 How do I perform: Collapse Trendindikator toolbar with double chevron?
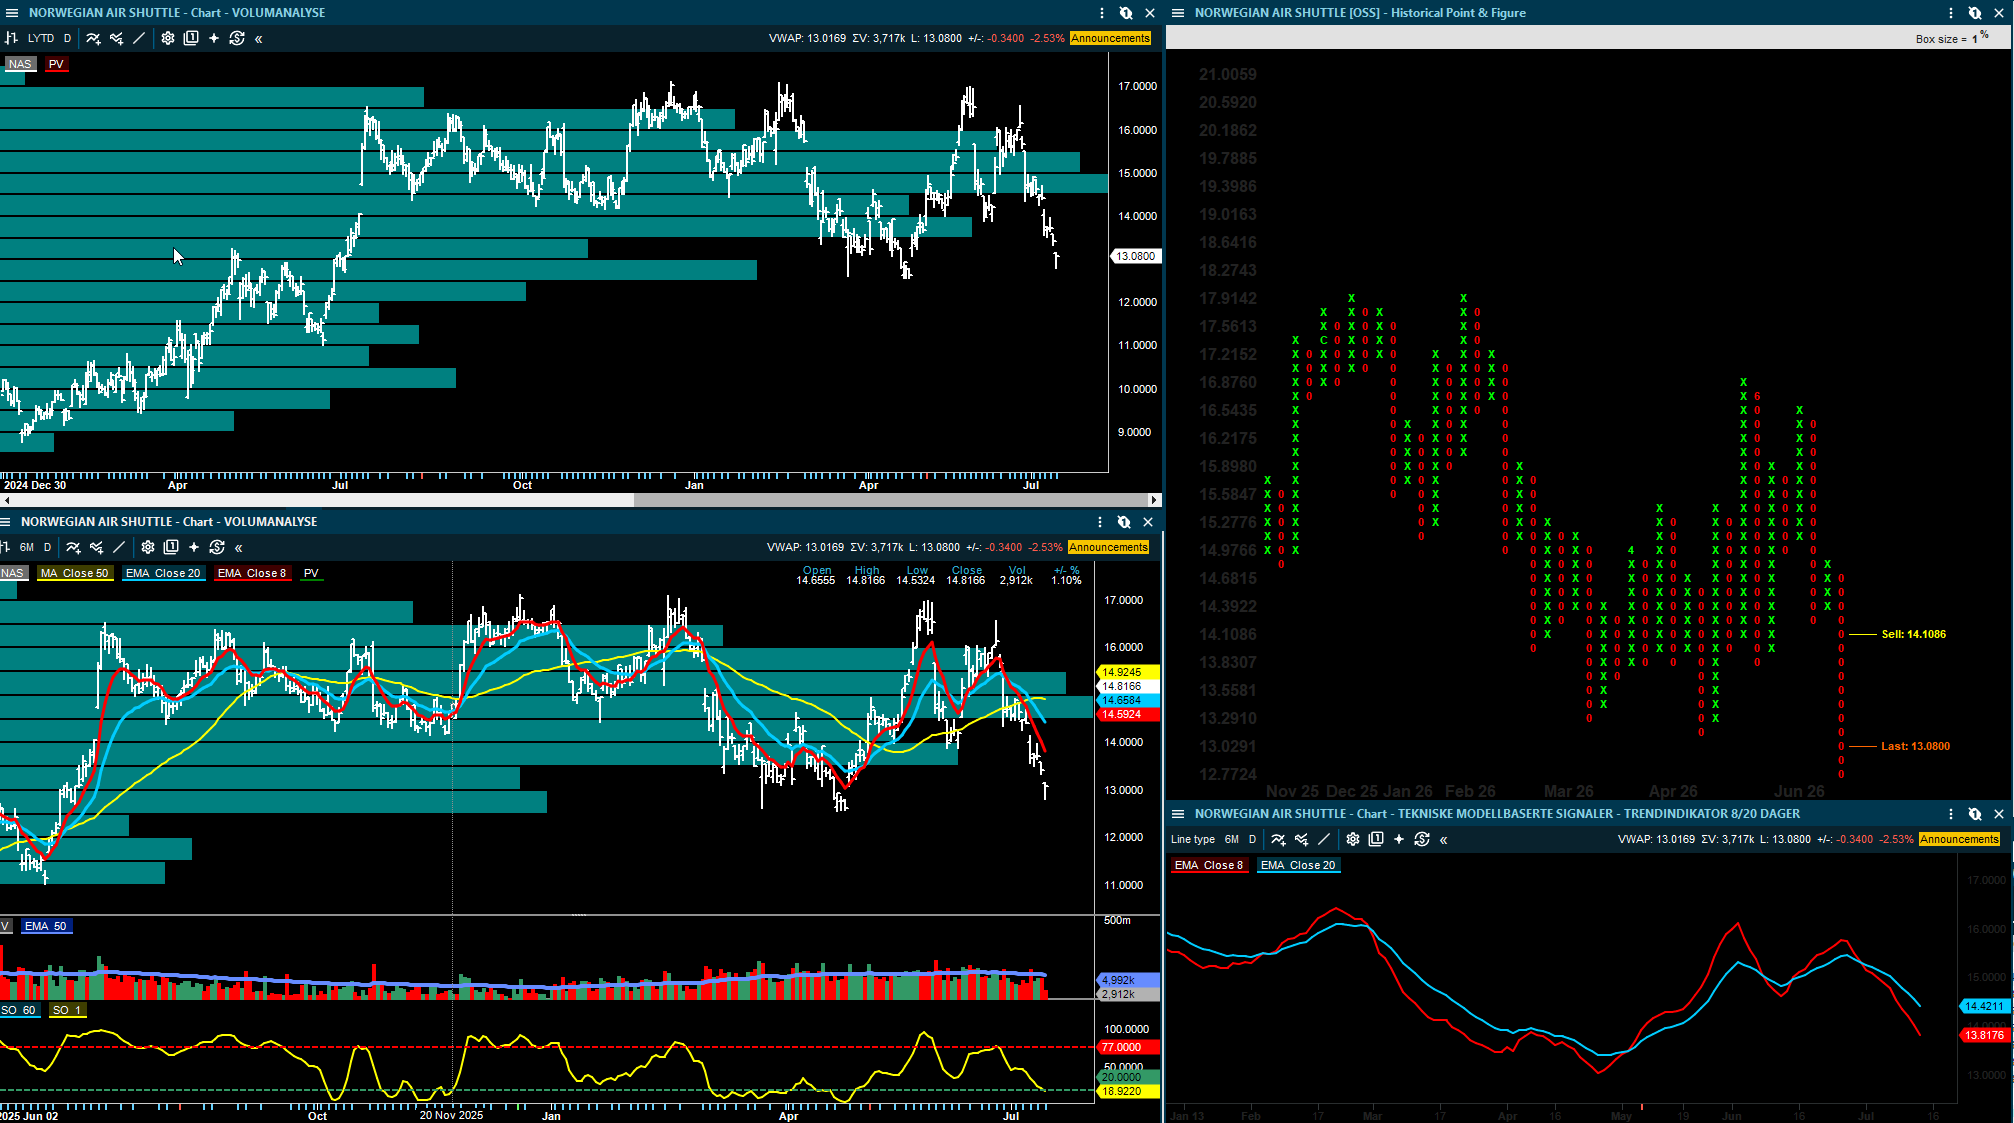1444,840
